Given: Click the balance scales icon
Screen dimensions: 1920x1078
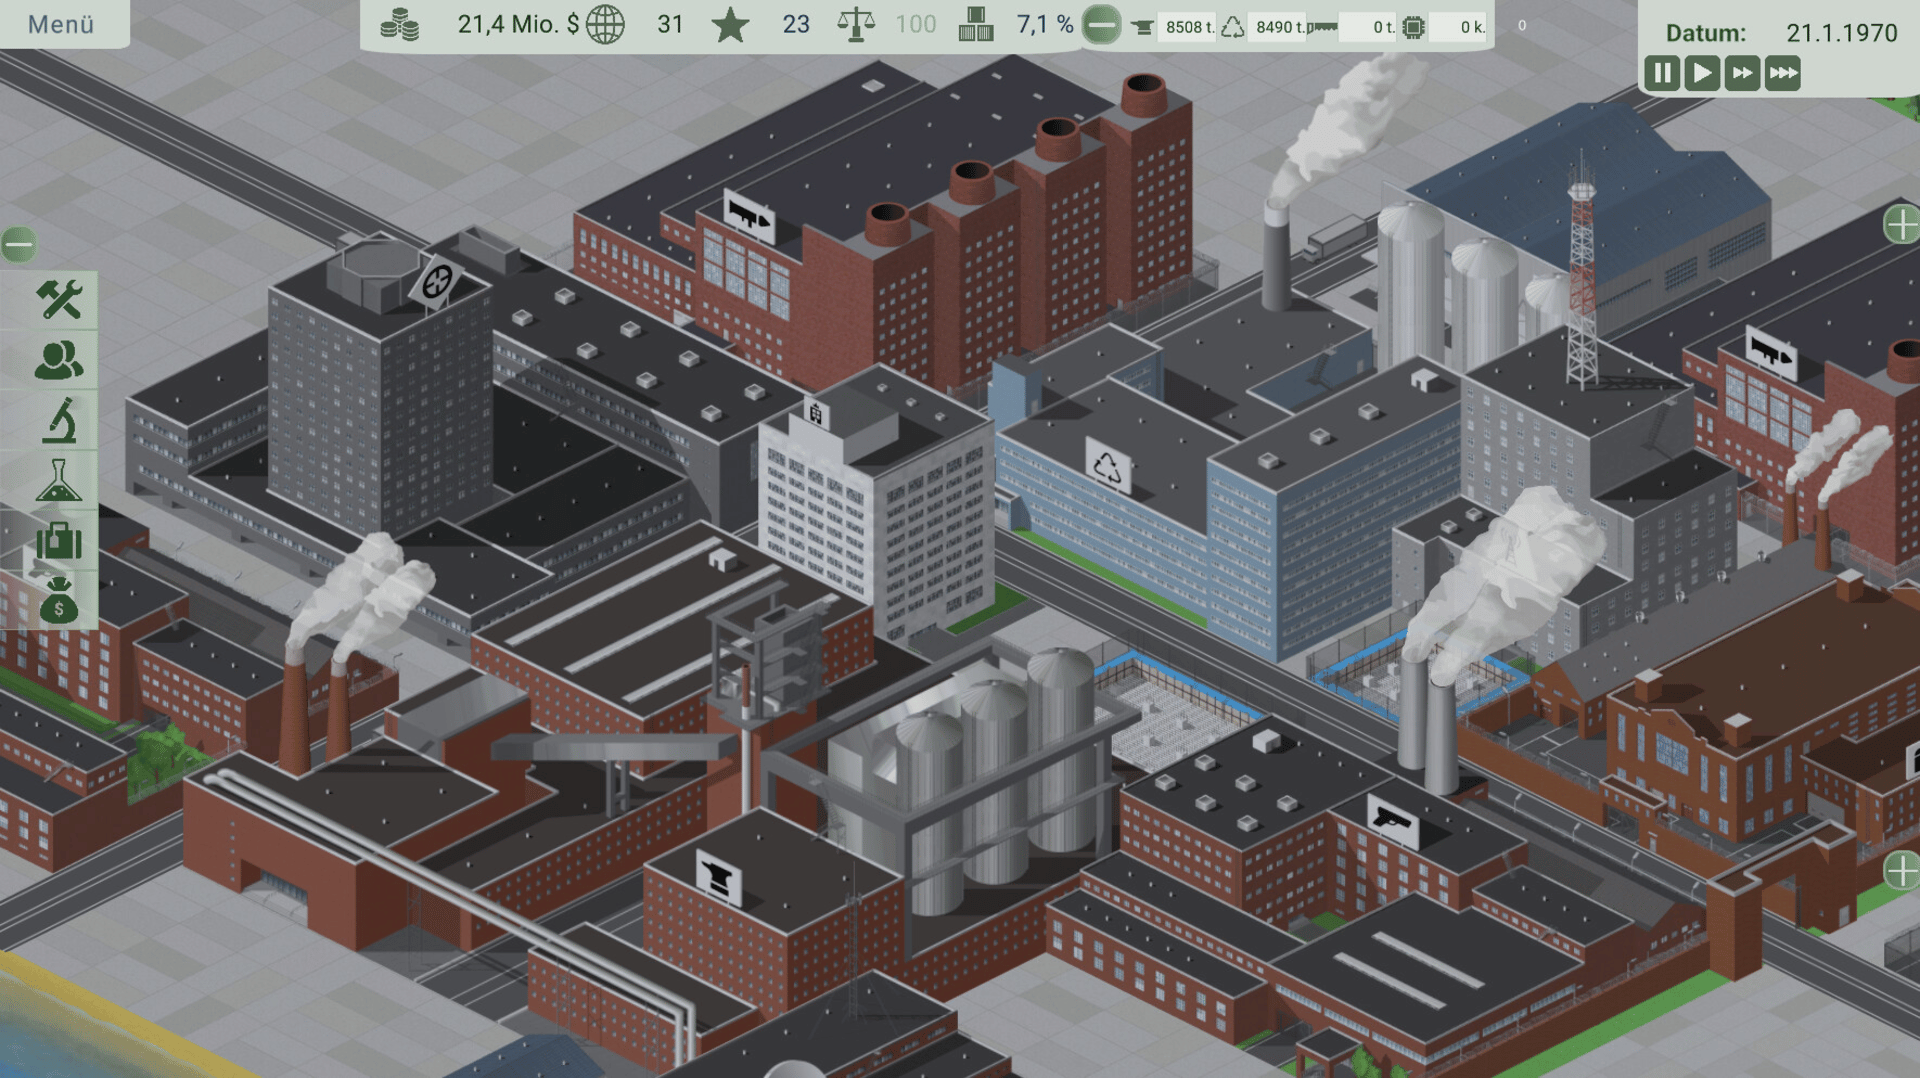Looking at the screenshot, I should coord(855,24).
